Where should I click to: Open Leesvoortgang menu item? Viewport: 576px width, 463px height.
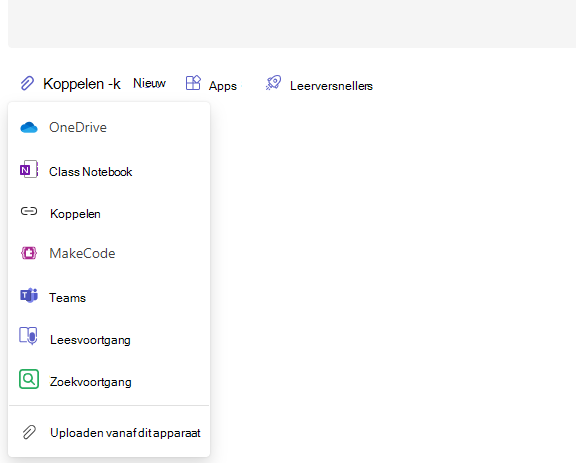109,339
